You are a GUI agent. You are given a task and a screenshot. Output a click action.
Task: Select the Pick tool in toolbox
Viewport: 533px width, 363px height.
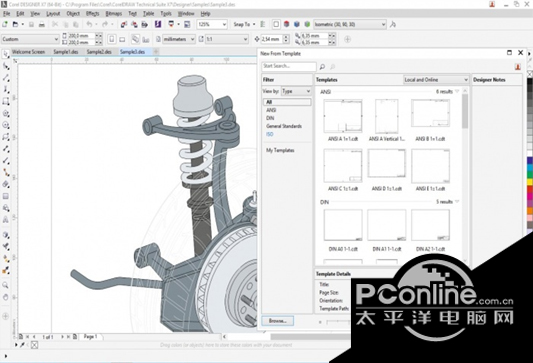(x=6, y=54)
